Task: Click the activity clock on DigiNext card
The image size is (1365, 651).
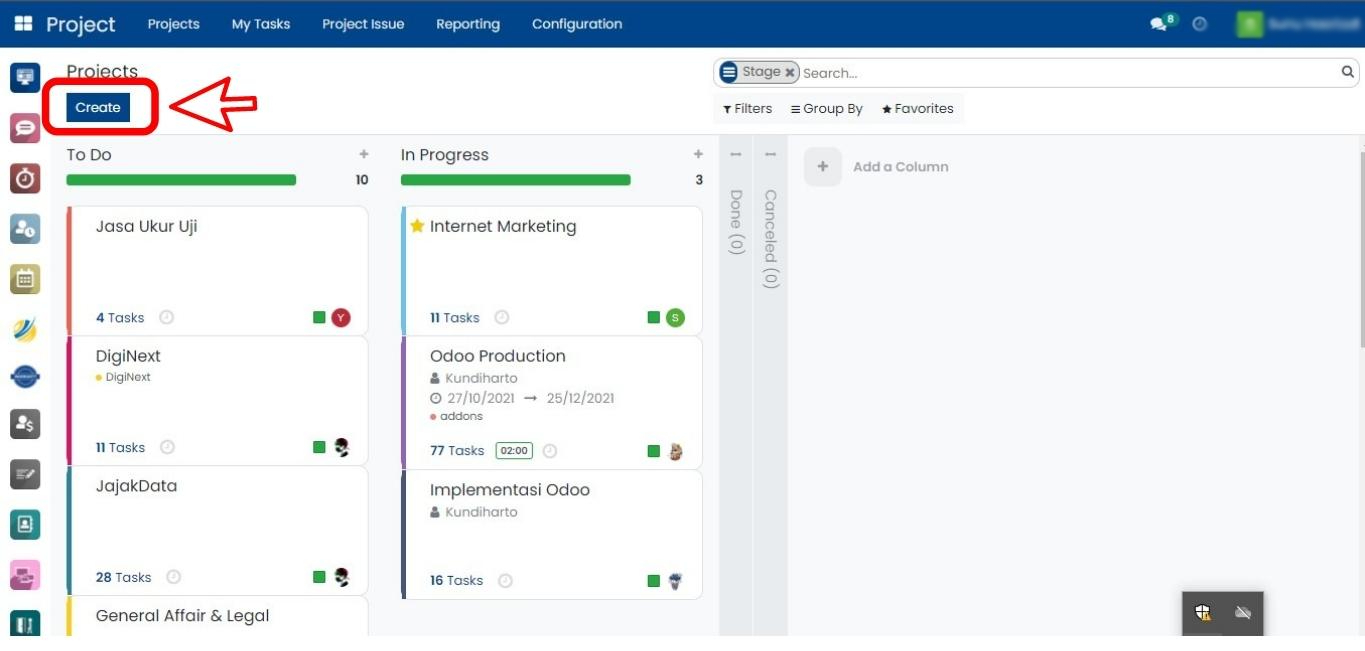Action: click(x=167, y=448)
